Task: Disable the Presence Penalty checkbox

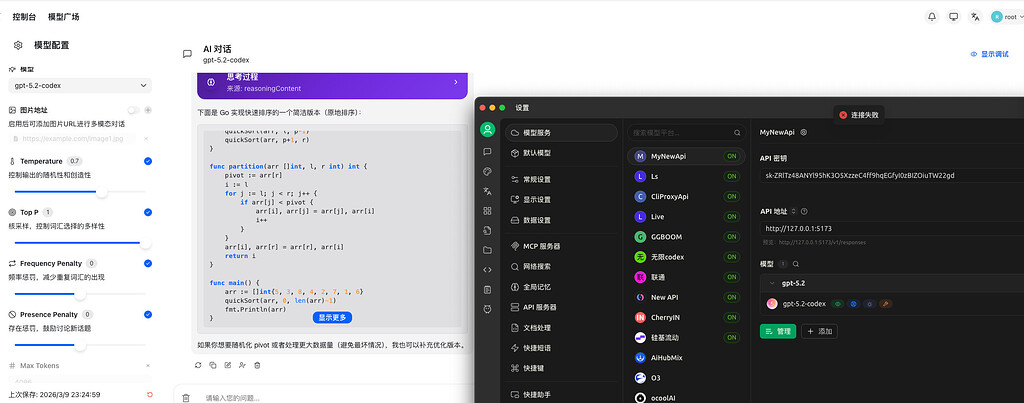Action: pos(148,314)
